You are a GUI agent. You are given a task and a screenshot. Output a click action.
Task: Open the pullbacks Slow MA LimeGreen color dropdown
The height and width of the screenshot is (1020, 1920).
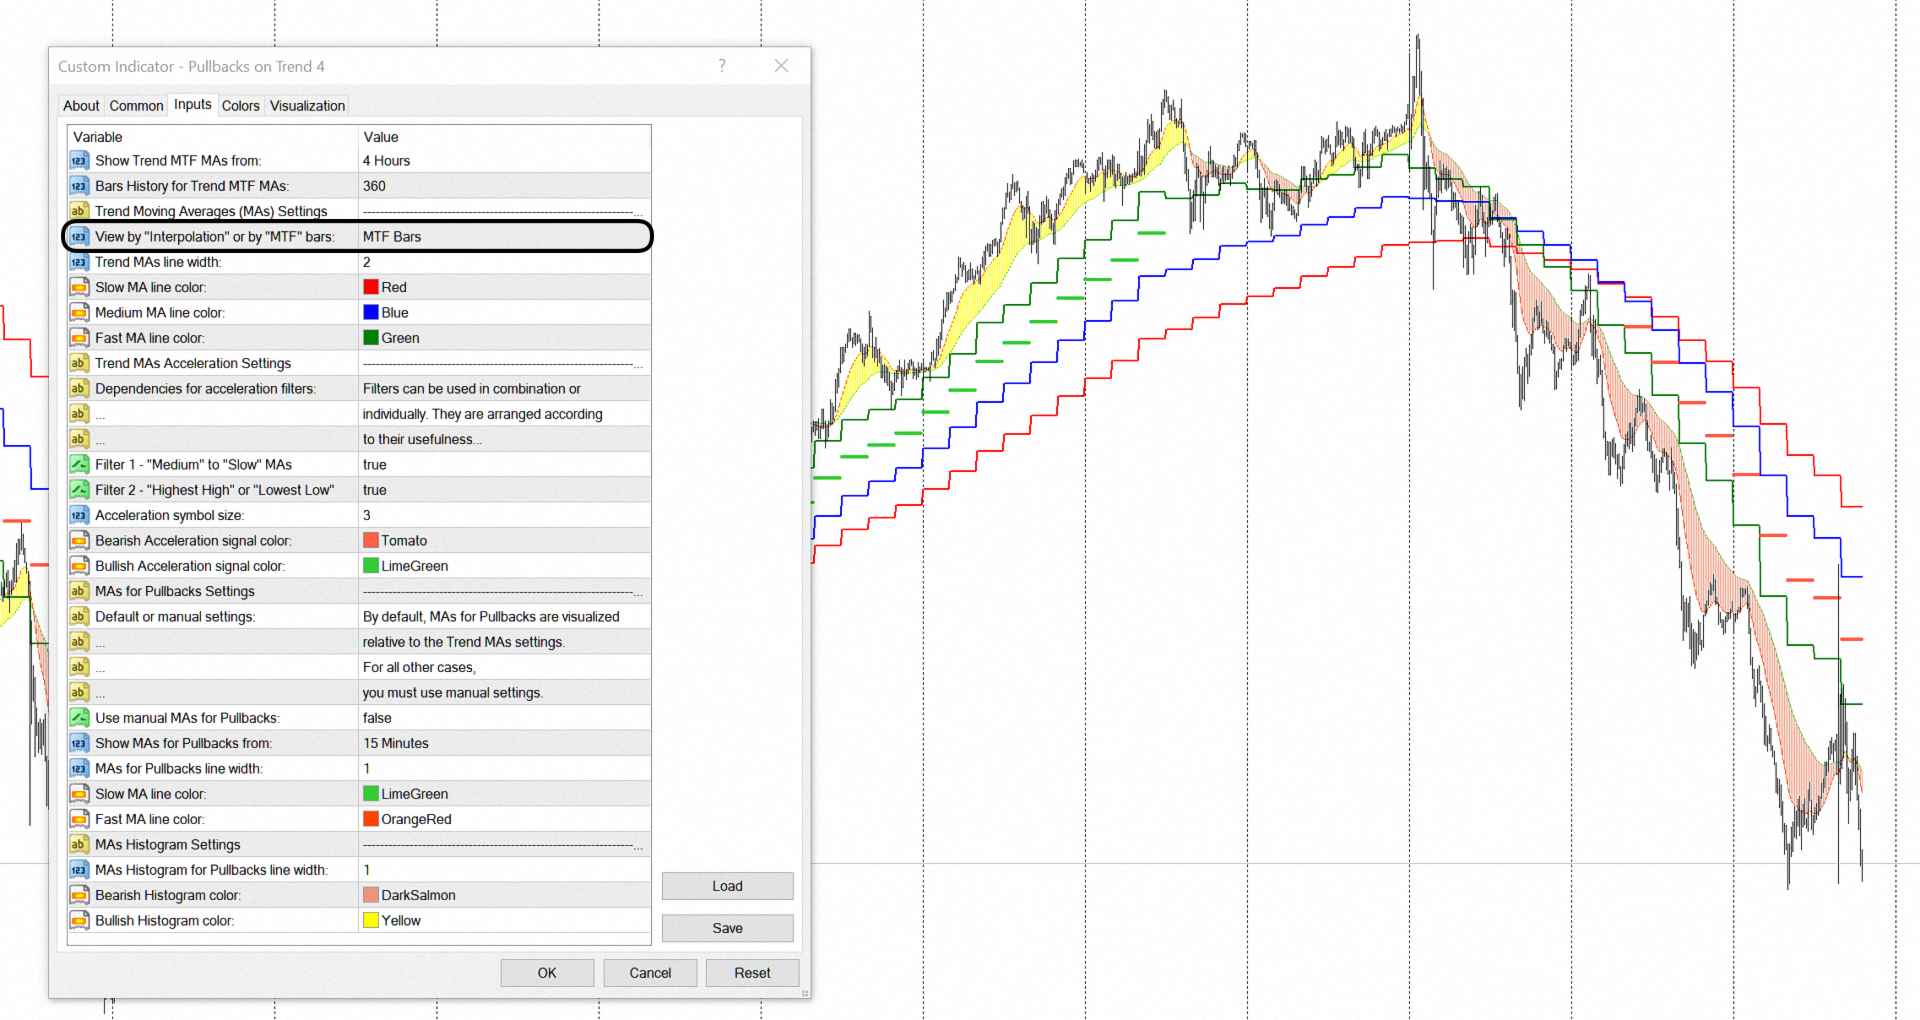tap(504, 794)
